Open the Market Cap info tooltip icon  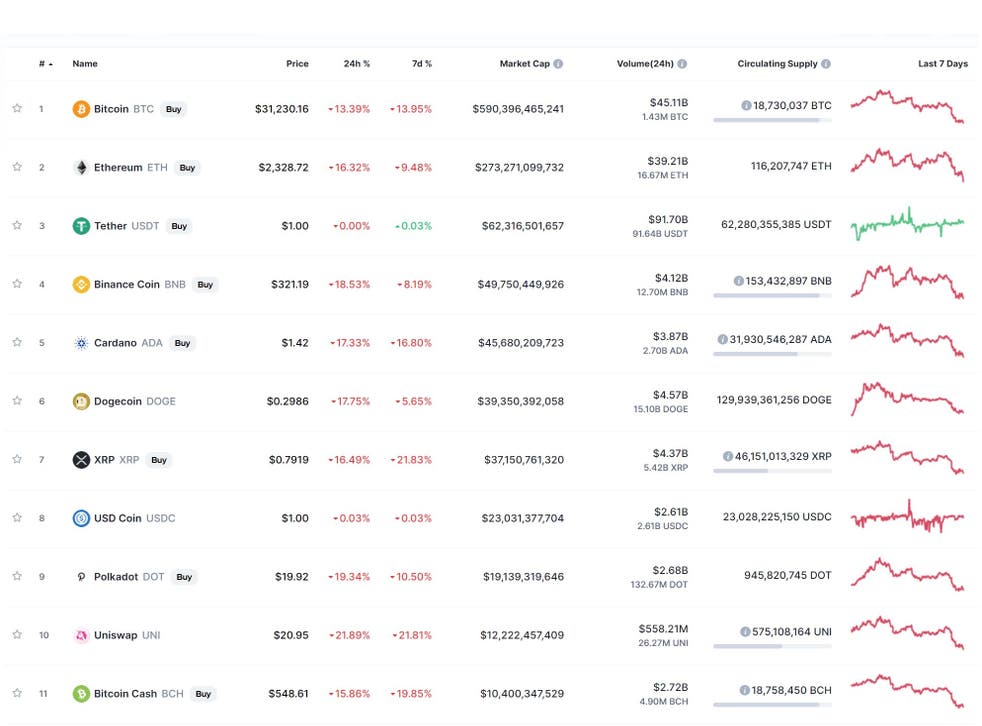point(558,64)
